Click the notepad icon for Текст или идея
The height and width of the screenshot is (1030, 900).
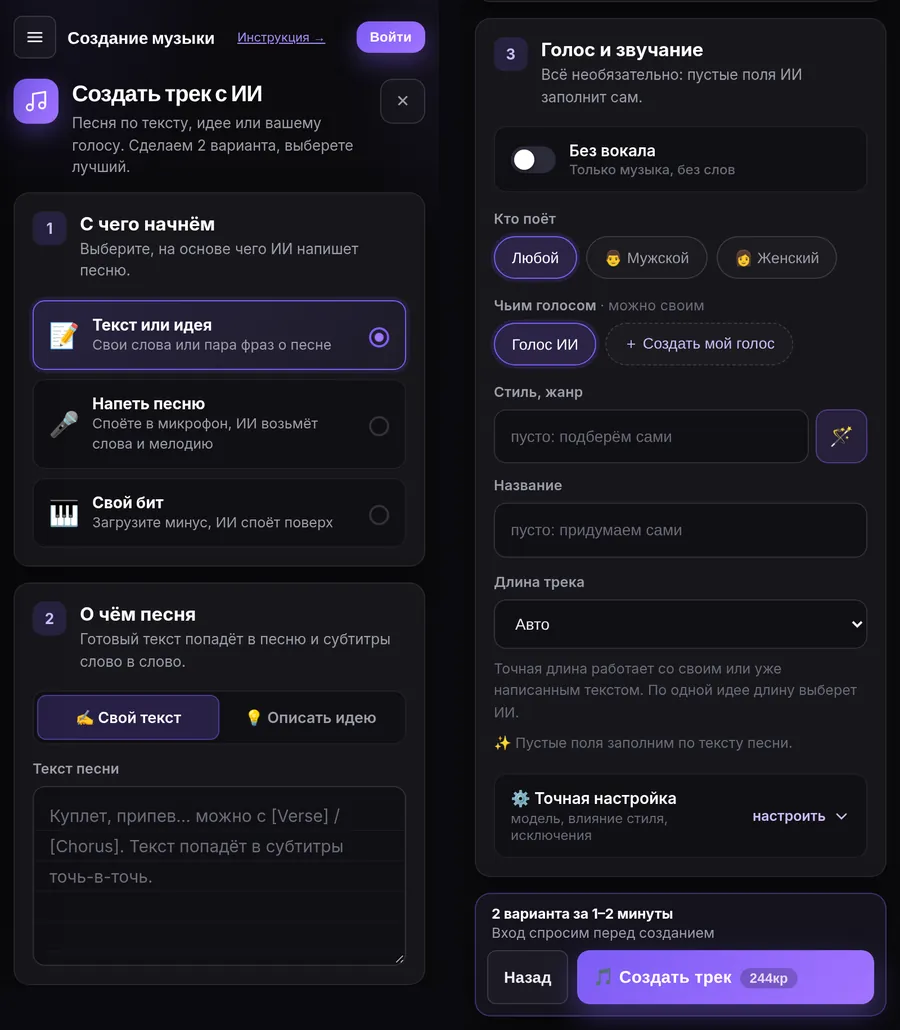[64, 336]
